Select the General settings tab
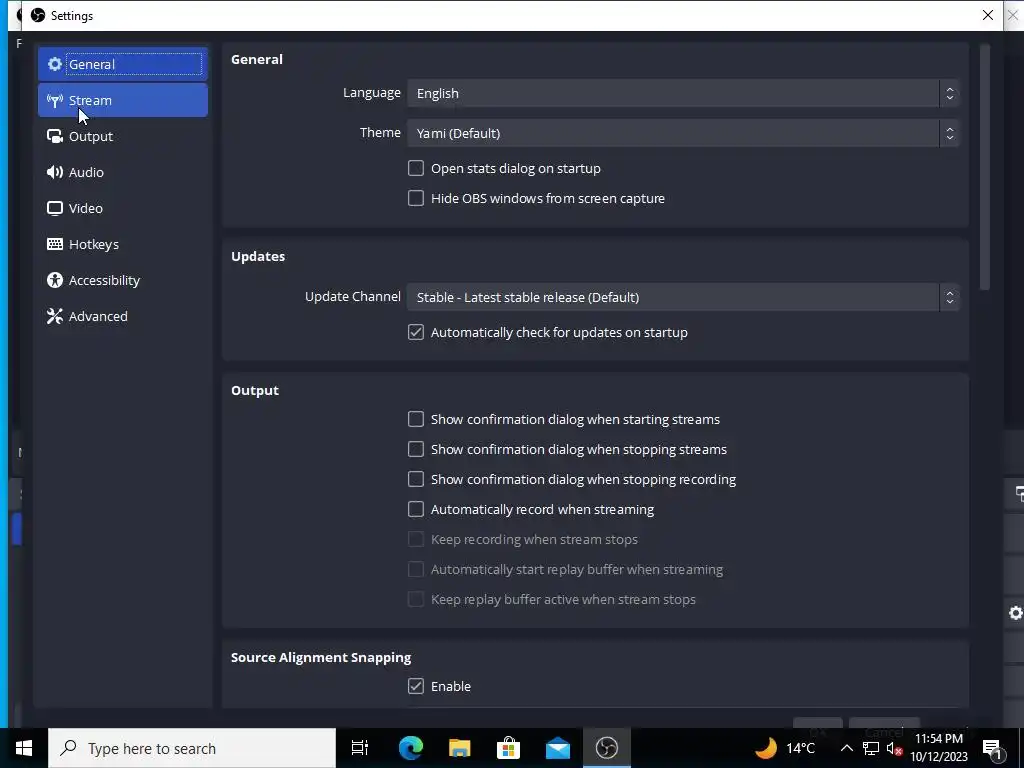 pos(123,64)
